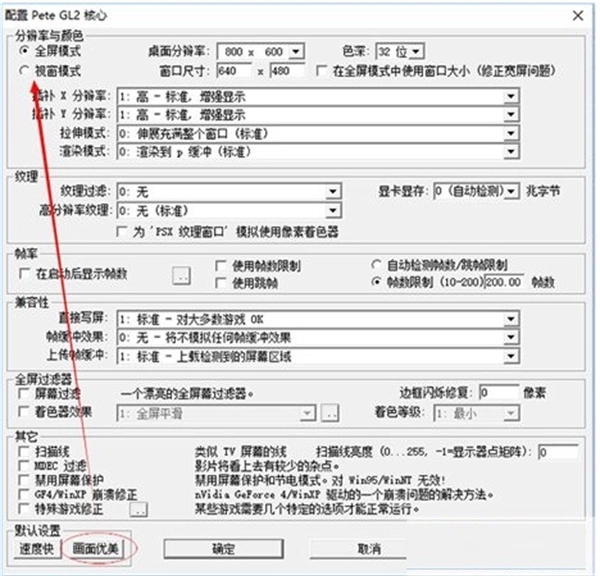
Task: Enable 在全屏模式中使用窗口大小 checkbox
Action: tap(321, 72)
